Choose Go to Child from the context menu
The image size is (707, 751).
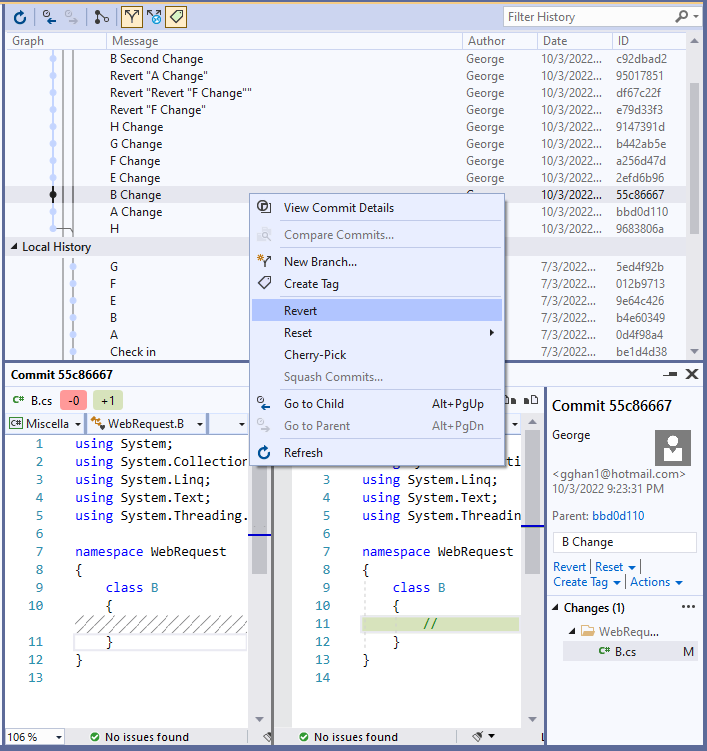coord(376,404)
